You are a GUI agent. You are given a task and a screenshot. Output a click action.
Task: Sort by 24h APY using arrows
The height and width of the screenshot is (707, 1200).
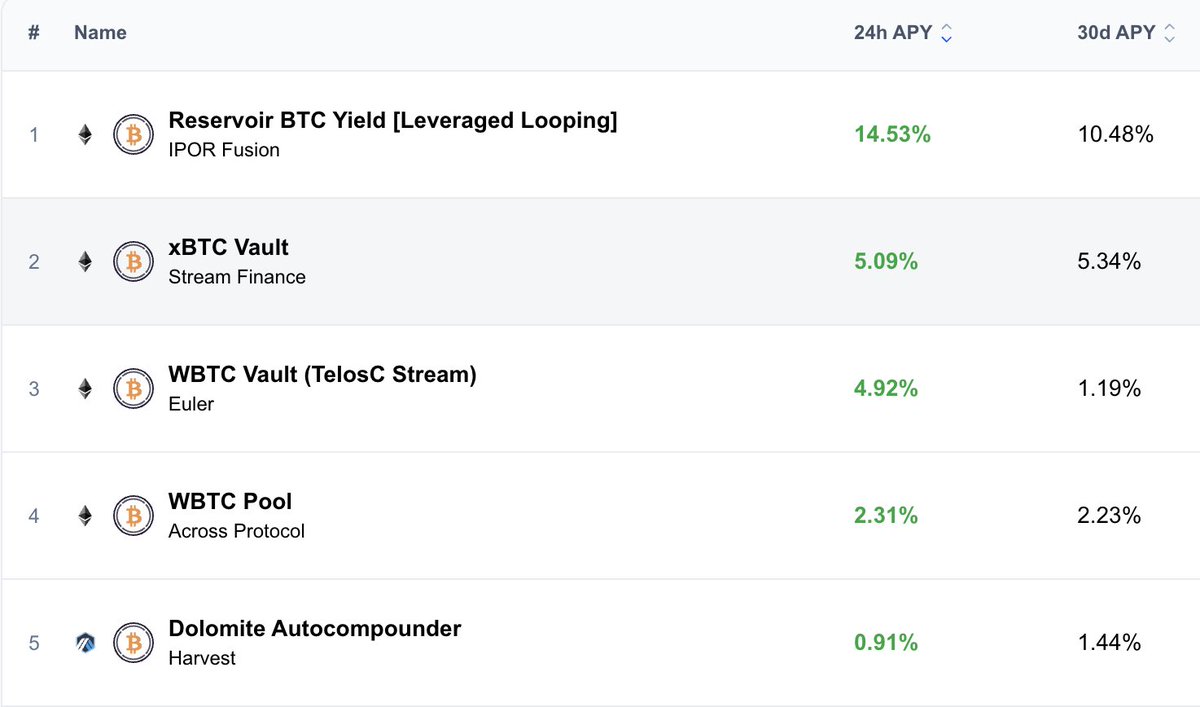(947, 33)
